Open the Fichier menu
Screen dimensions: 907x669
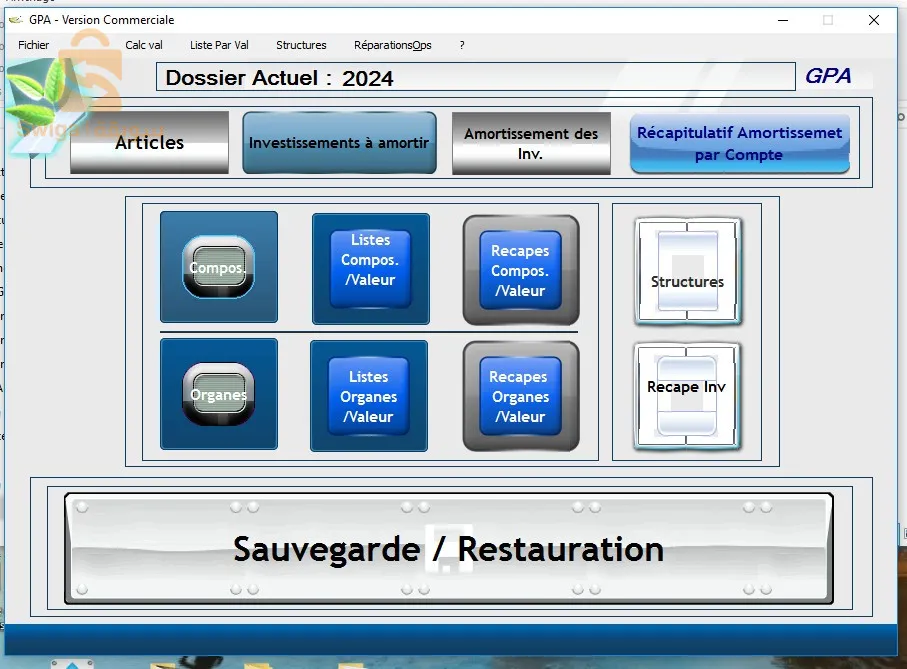coord(33,45)
